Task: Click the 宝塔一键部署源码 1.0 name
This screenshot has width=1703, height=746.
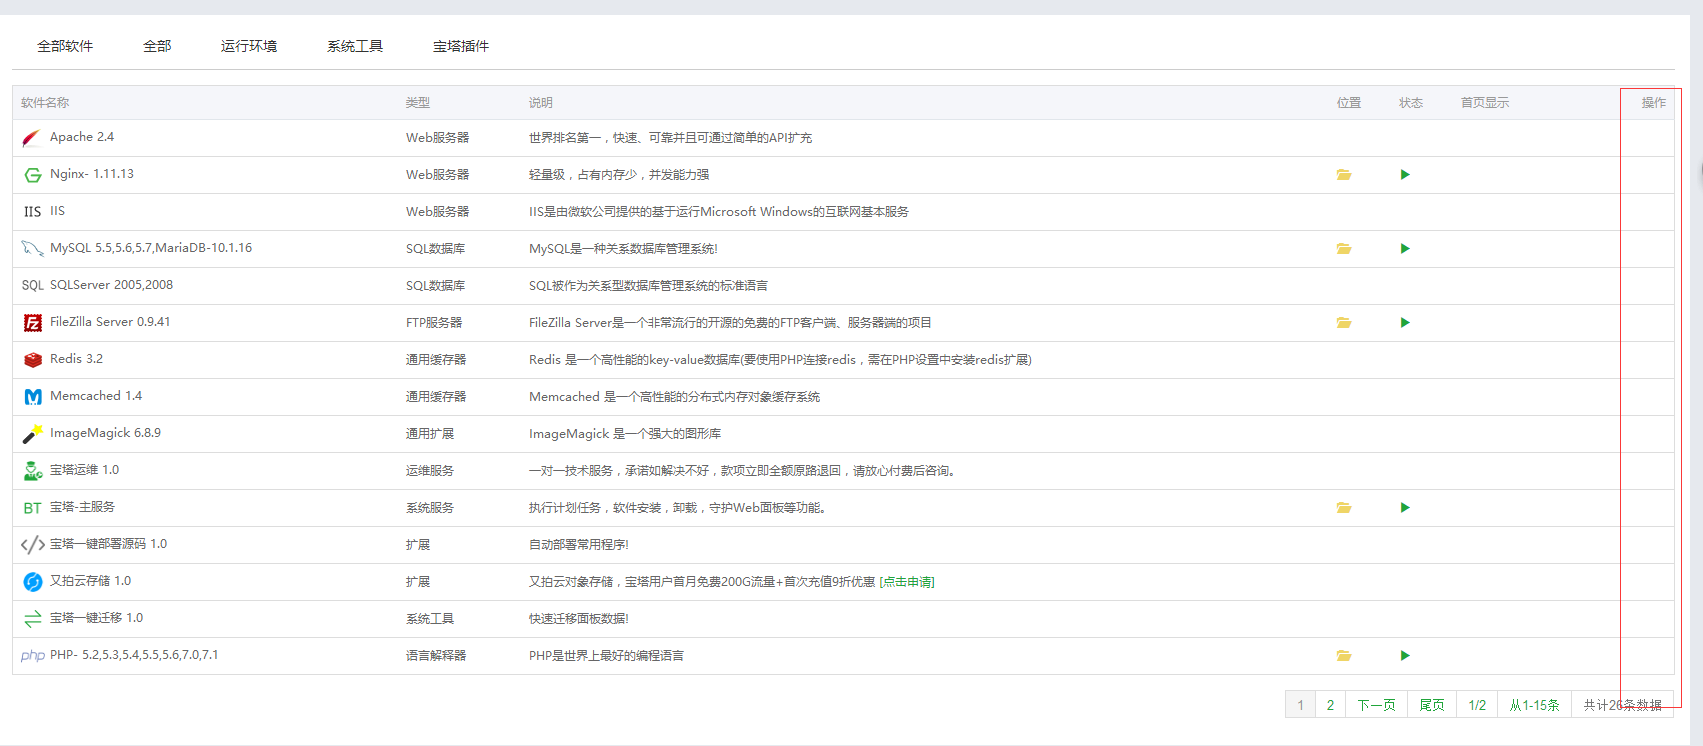Action: 108,544
